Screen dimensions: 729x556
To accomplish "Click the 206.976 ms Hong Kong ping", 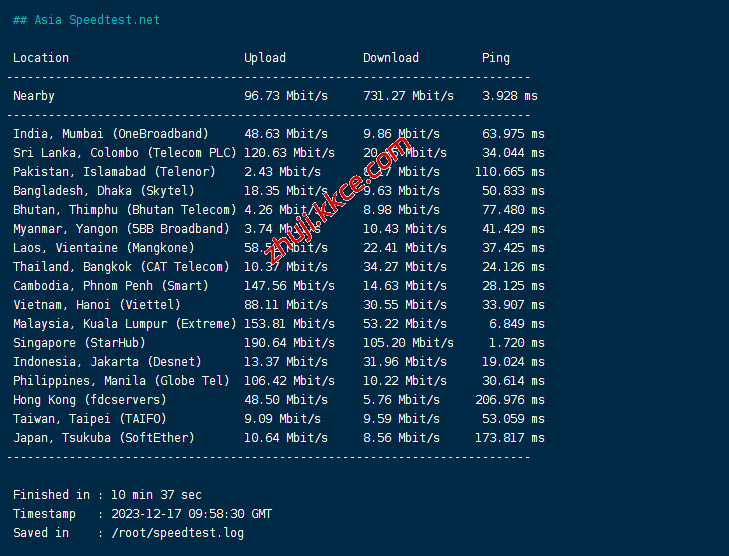I will point(513,400).
